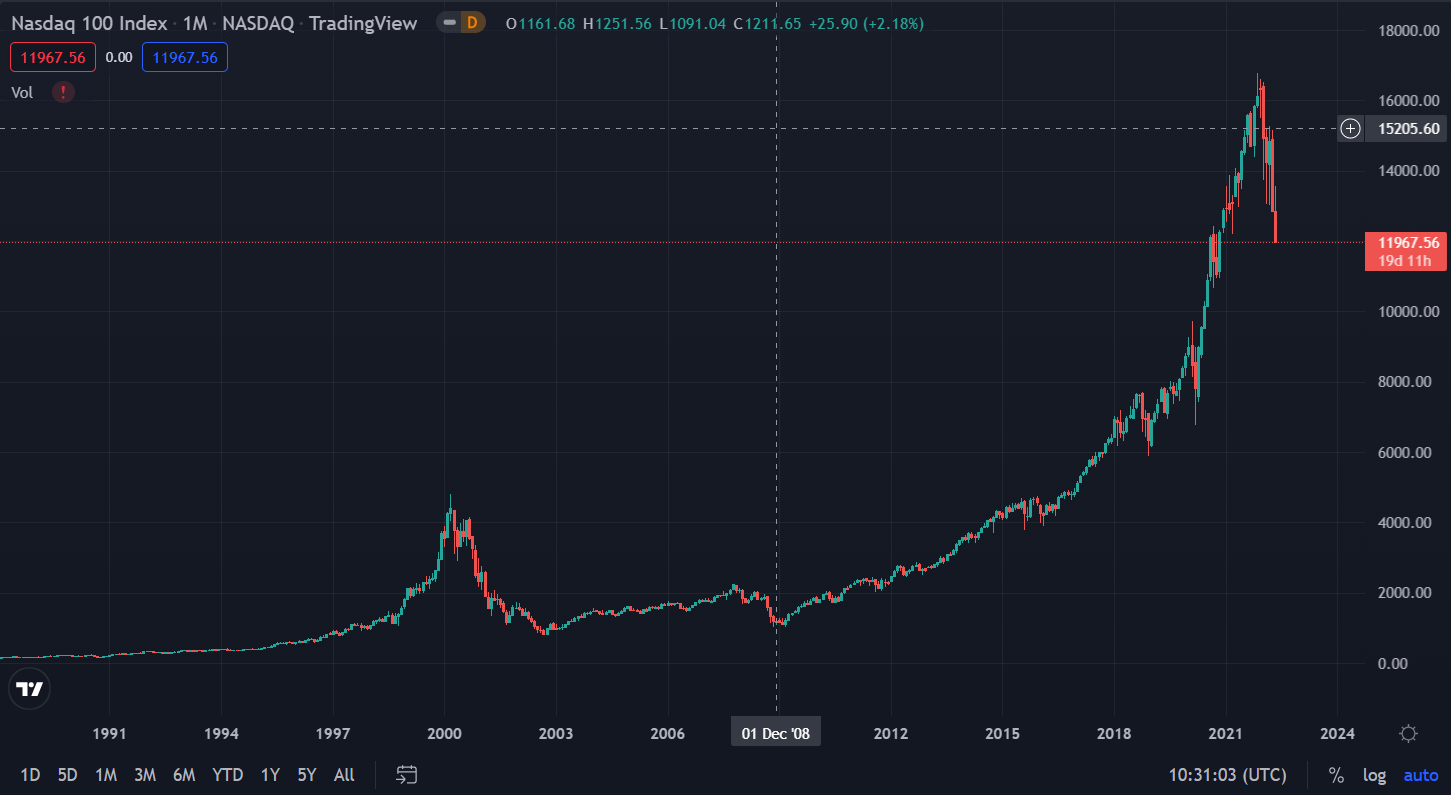Image resolution: width=1451 pixels, height=795 pixels.
Task: Select the 5Y time range
Action: 307,775
